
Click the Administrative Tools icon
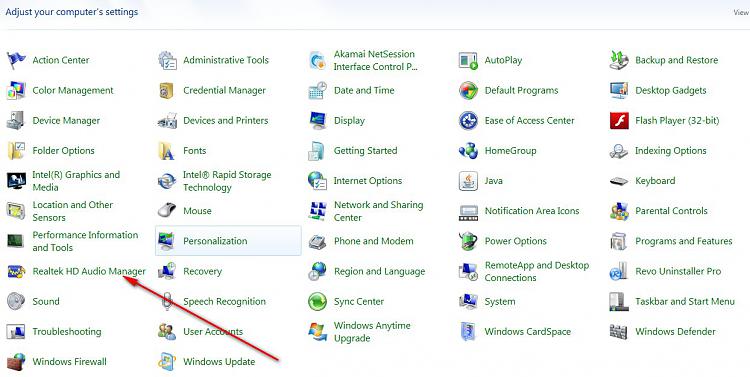click(167, 60)
